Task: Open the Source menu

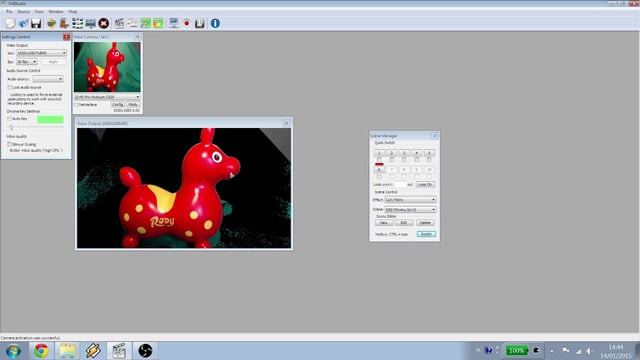Action: point(23,12)
